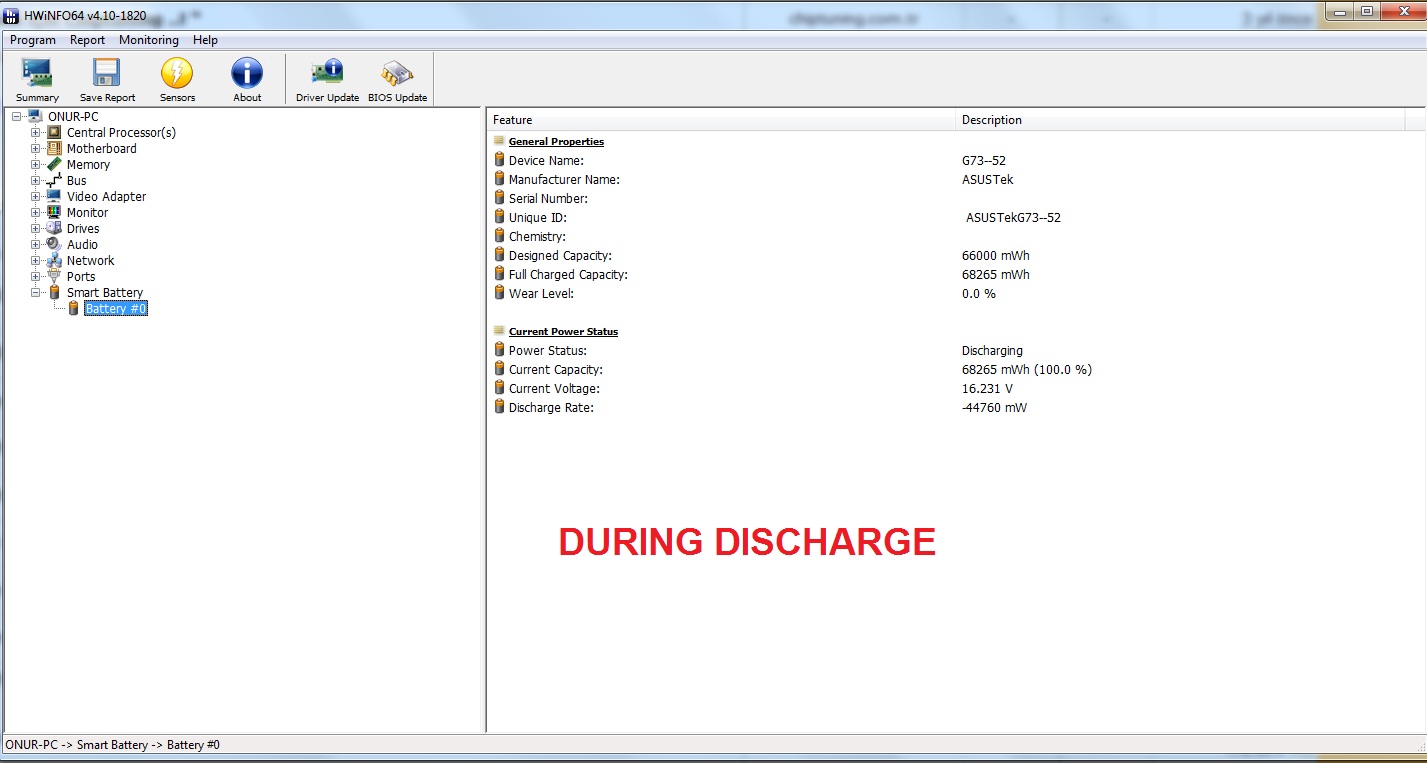Screen dimensions: 1427x763
Task: Select the Network tree label
Action: pyautogui.click(x=91, y=261)
